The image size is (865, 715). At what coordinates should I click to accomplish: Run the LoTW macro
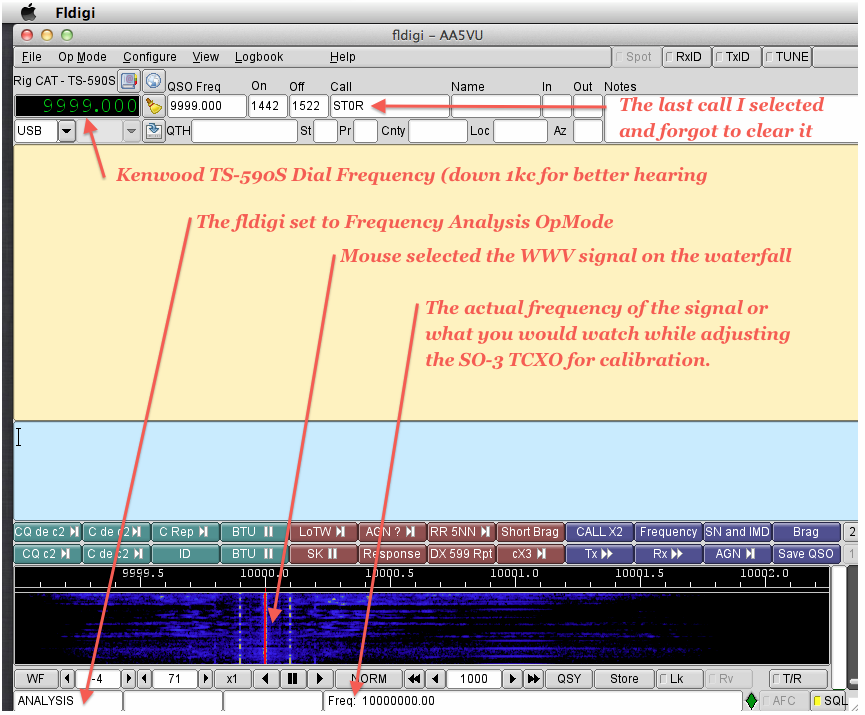point(323,532)
